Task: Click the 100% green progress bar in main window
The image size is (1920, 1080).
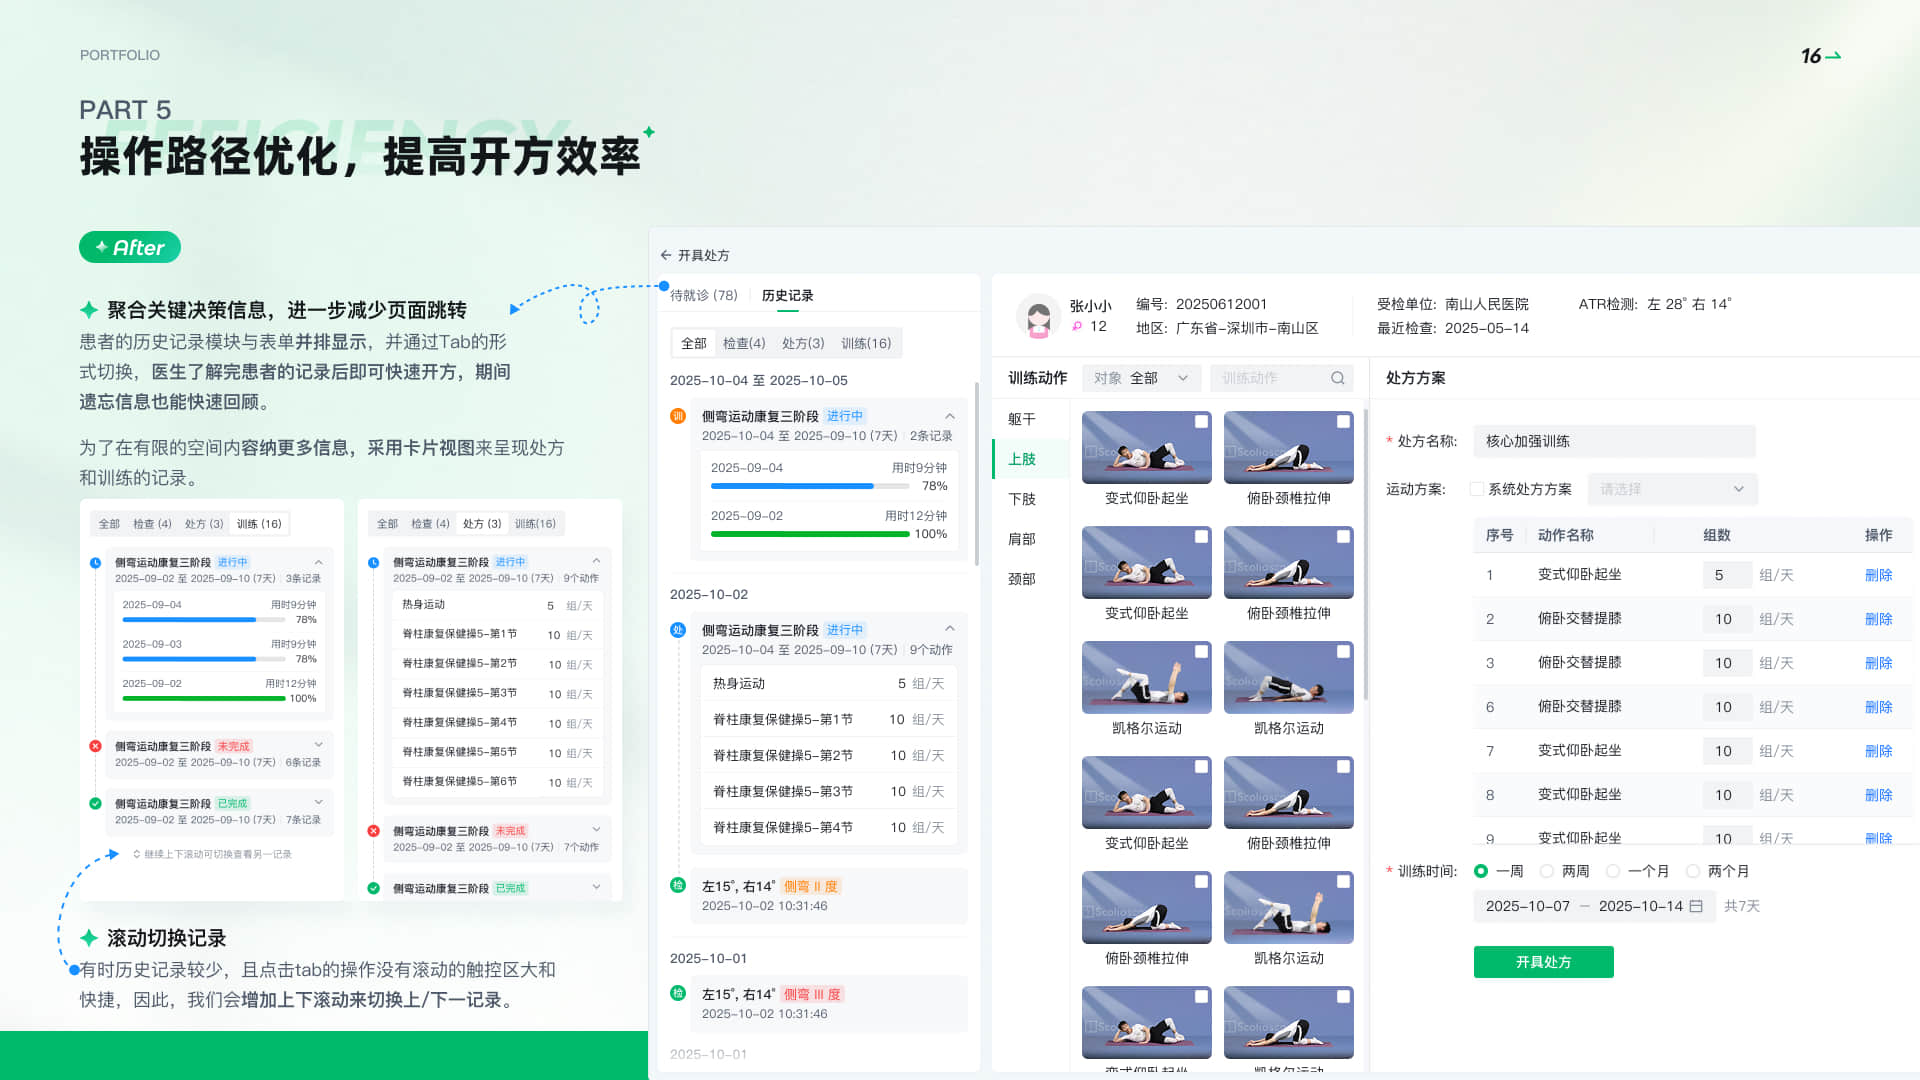Action: (x=810, y=534)
